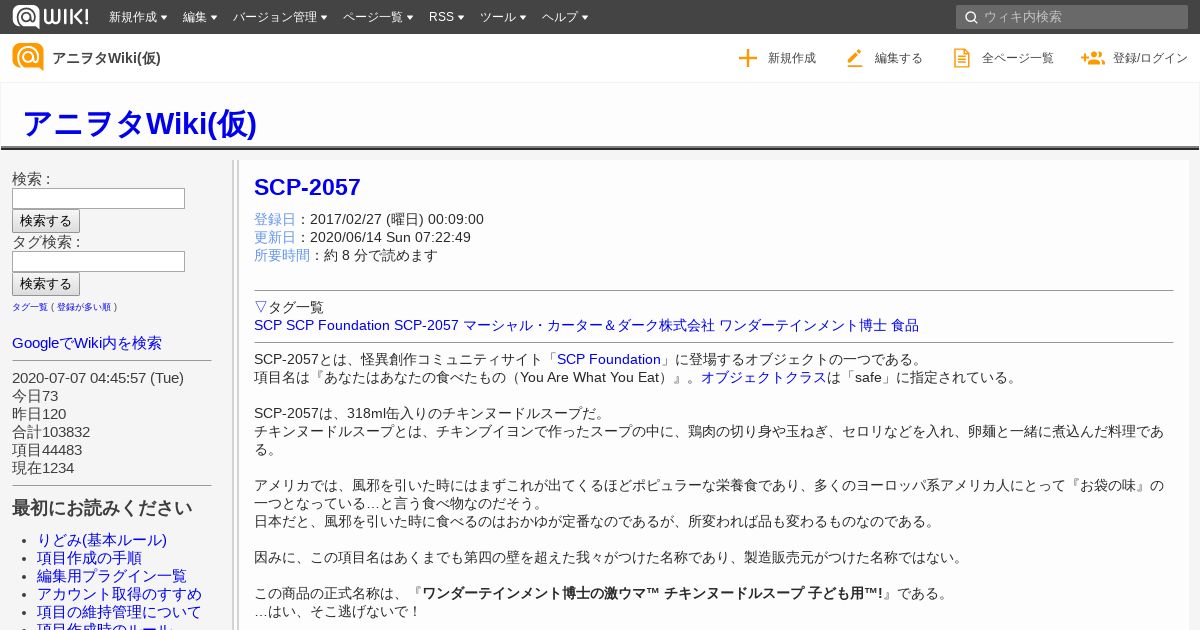Open the ツール dropdown menu
The image size is (1200, 630).
(503, 17)
